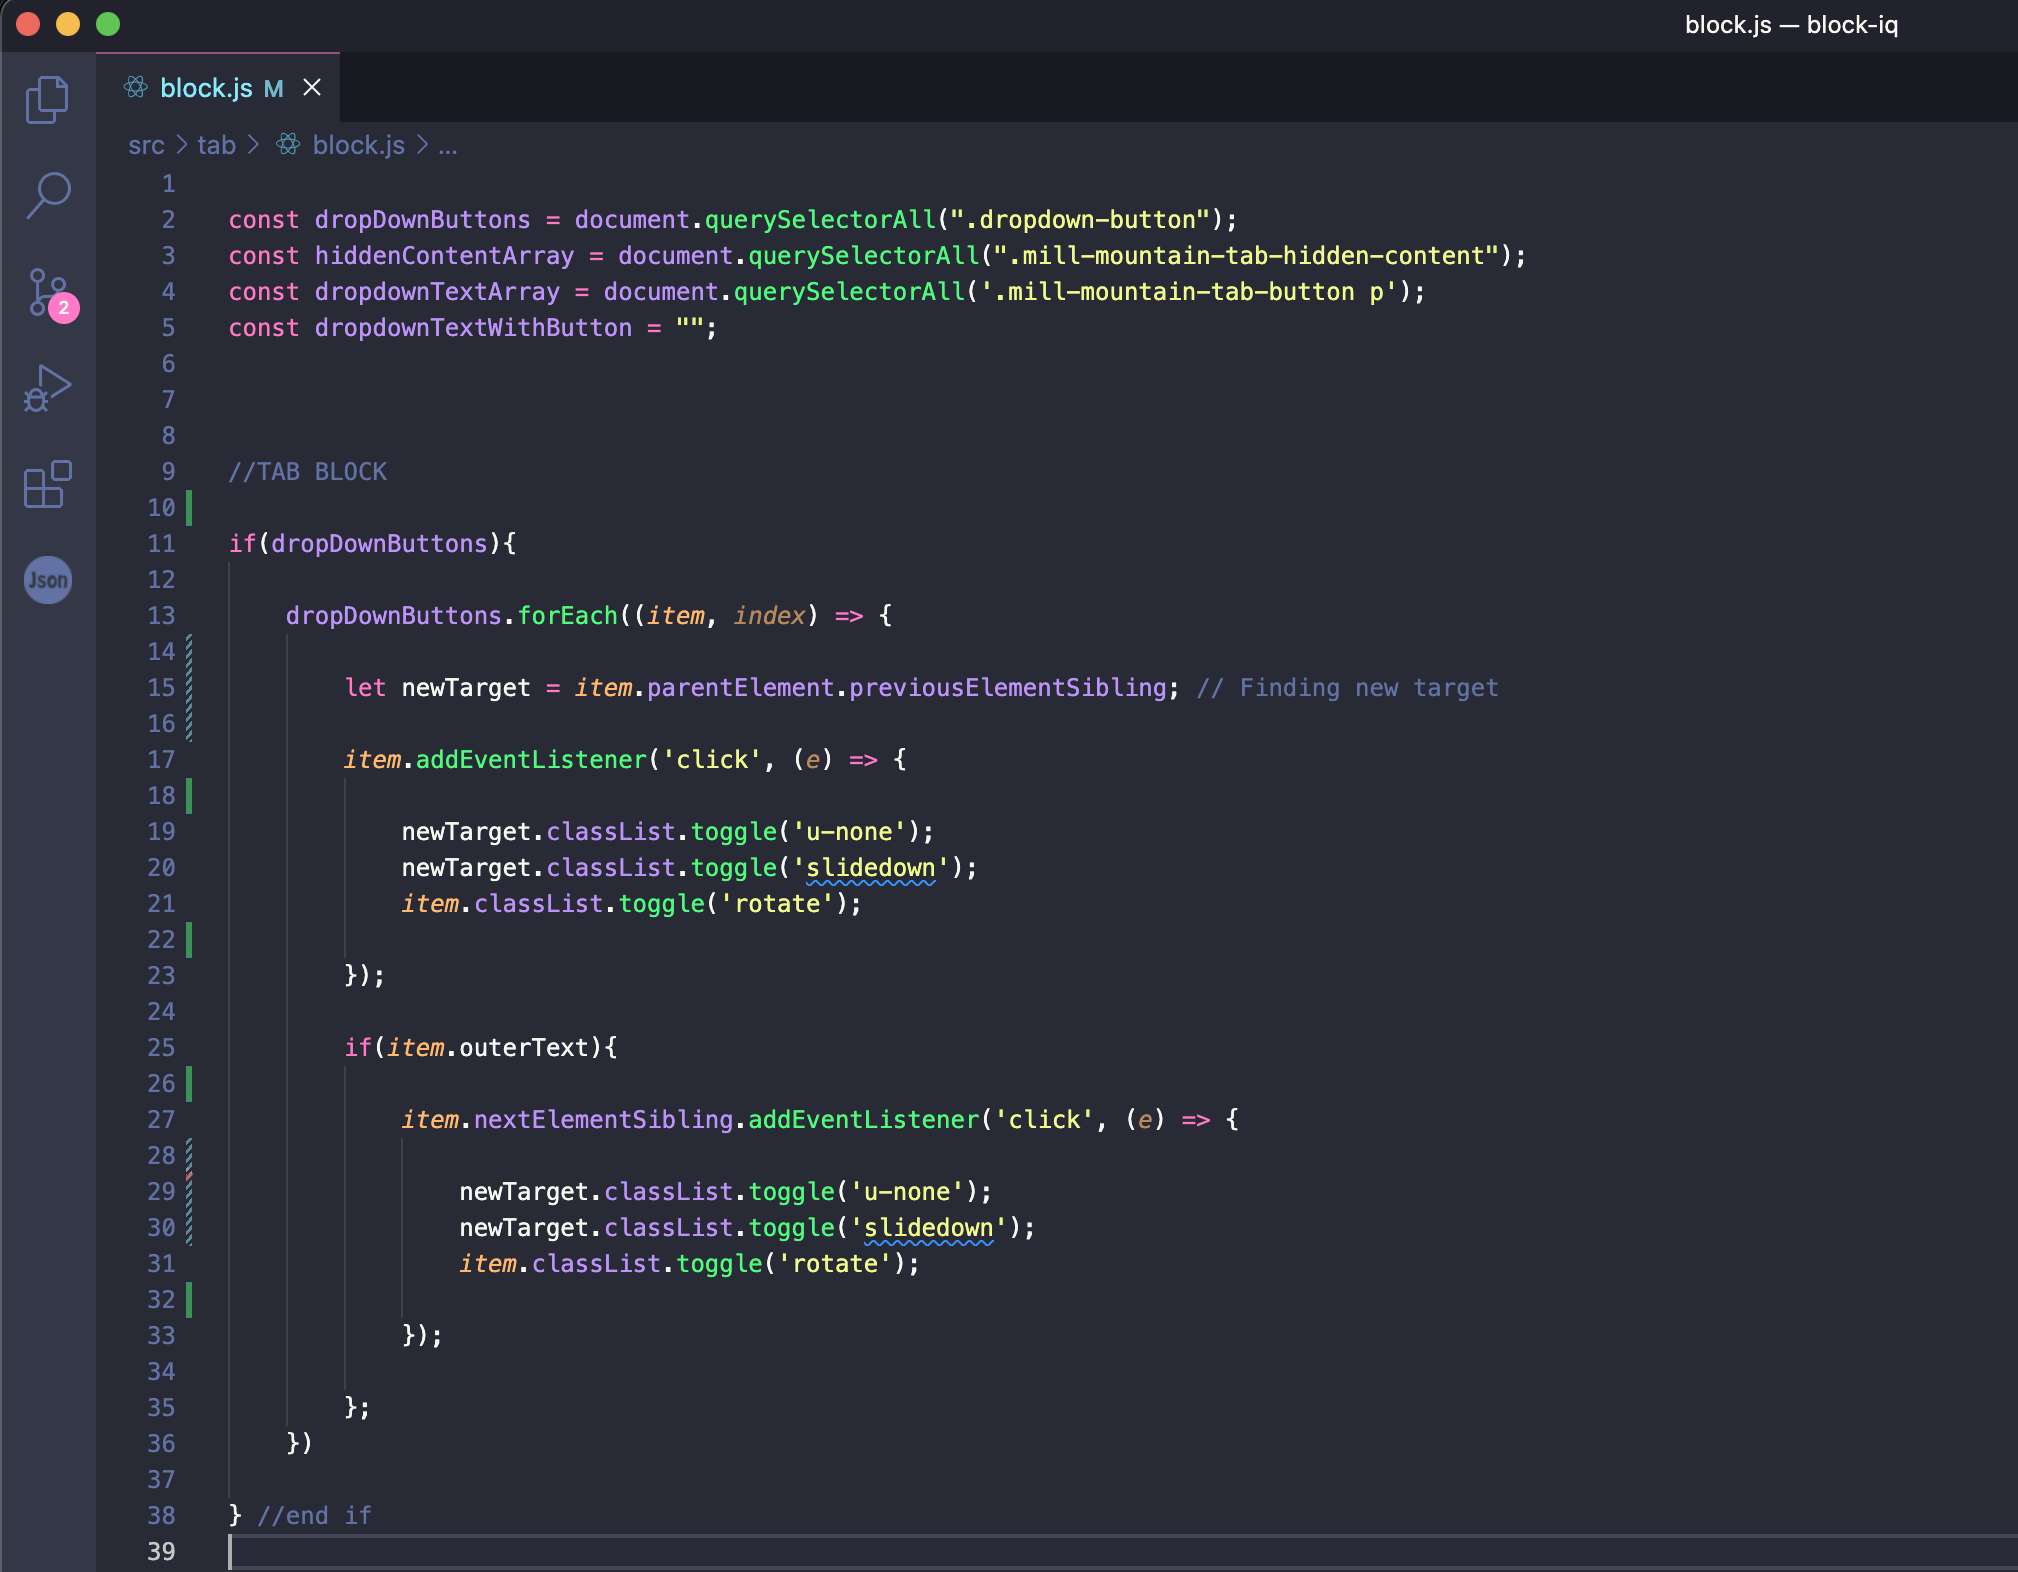2018x1572 pixels.
Task: Click outerText on line 25
Action: tap(524, 1048)
